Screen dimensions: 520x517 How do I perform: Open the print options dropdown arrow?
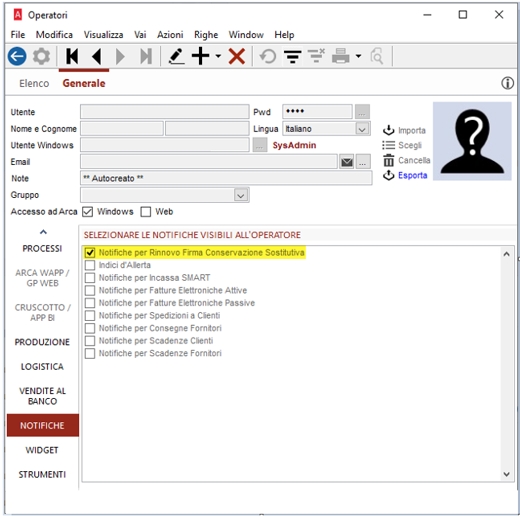coord(358,56)
